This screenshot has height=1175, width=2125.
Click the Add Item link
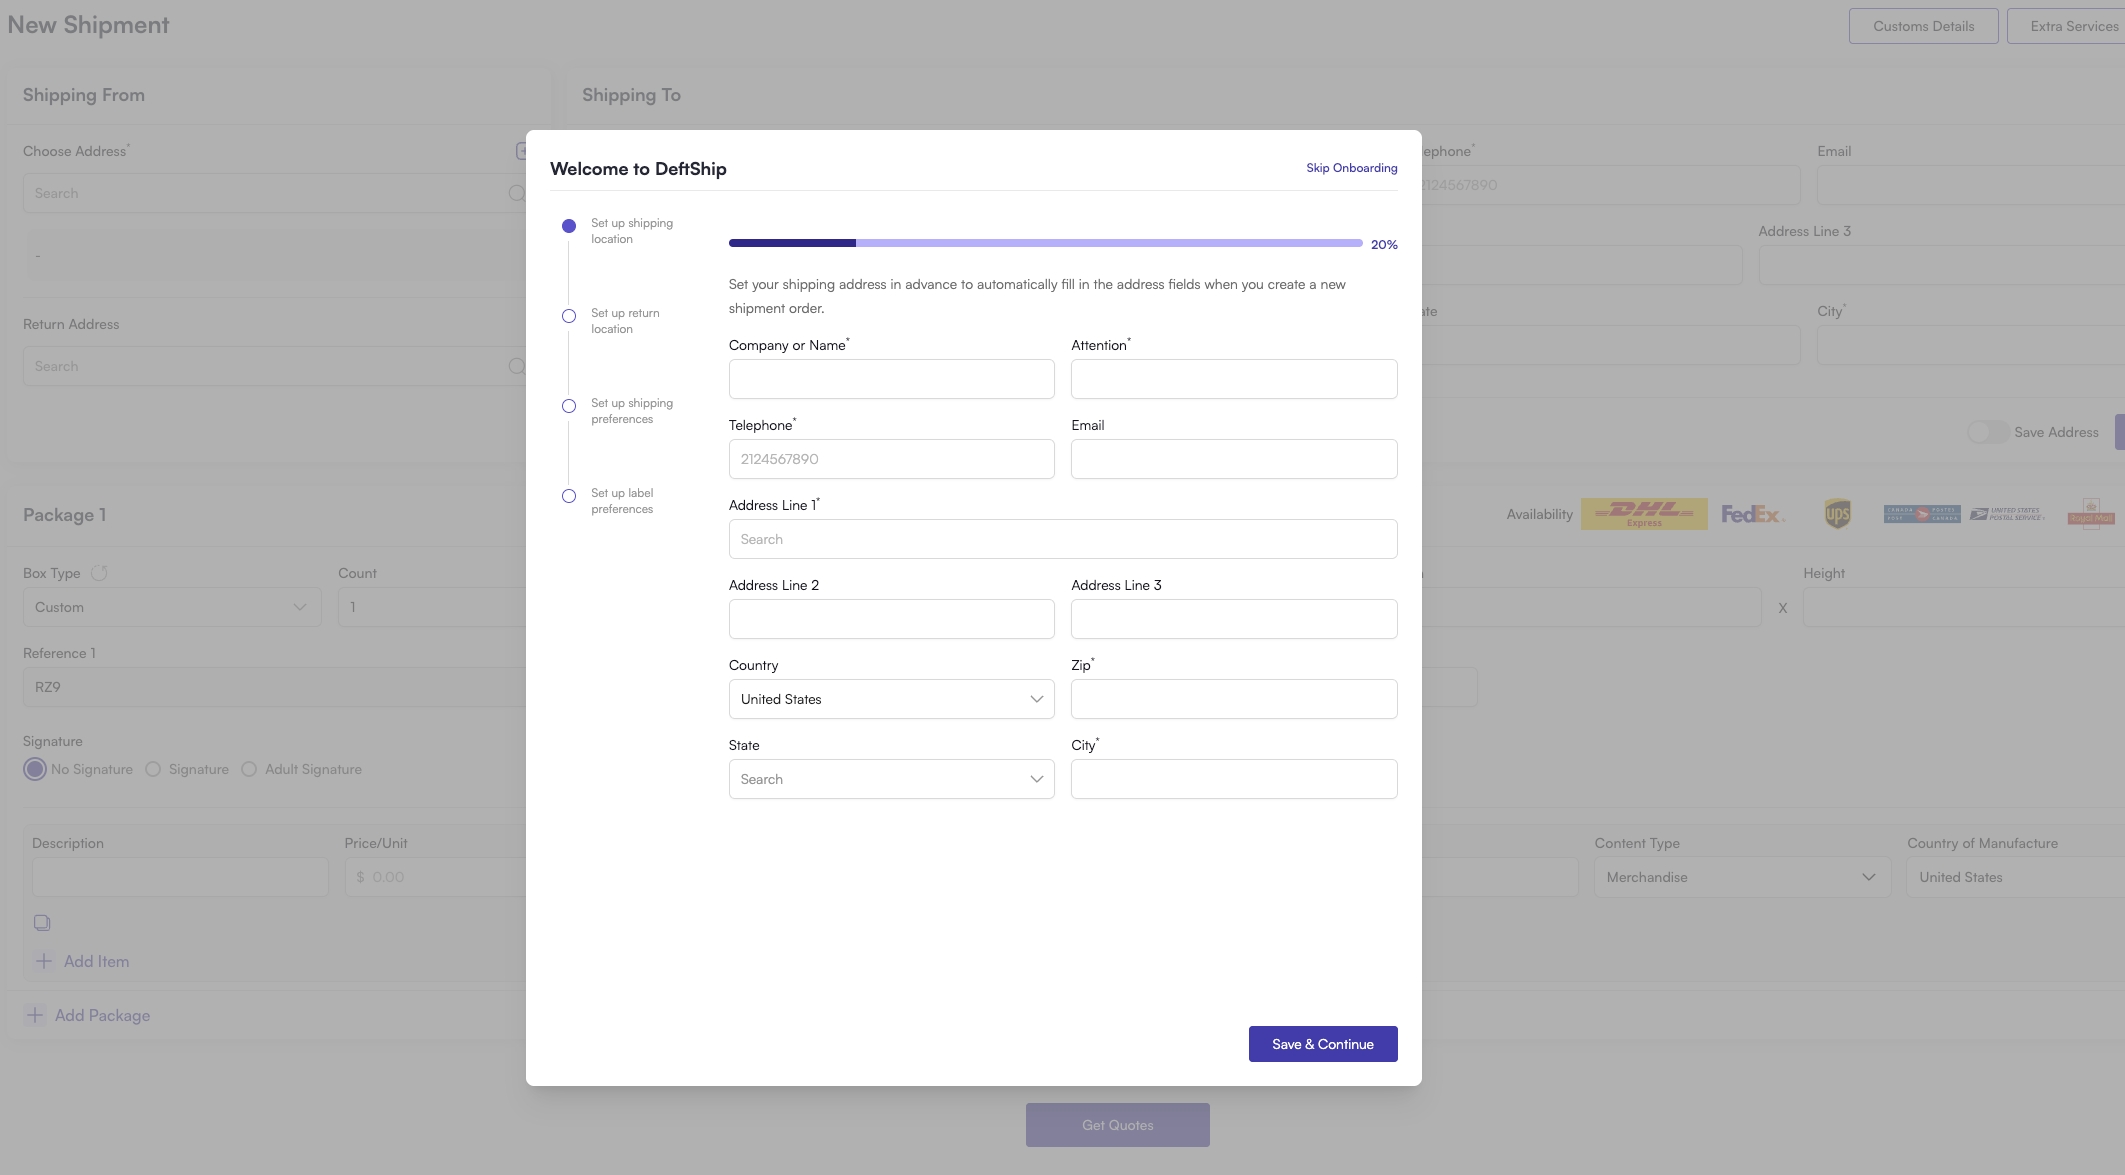pyautogui.click(x=96, y=961)
